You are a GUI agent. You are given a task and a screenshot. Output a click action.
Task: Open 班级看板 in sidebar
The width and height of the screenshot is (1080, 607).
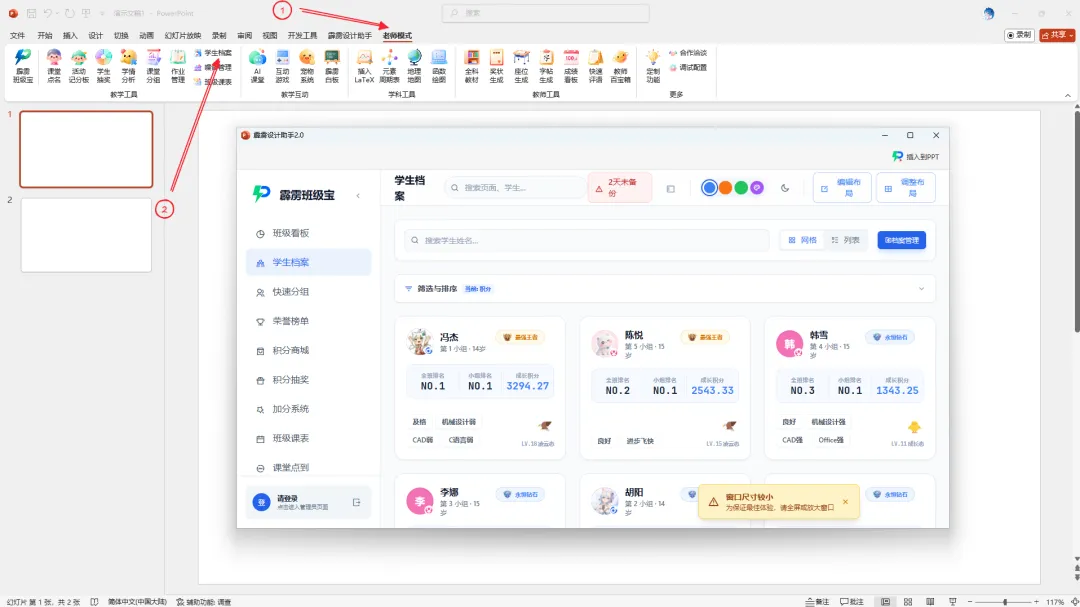click(309, 234)
